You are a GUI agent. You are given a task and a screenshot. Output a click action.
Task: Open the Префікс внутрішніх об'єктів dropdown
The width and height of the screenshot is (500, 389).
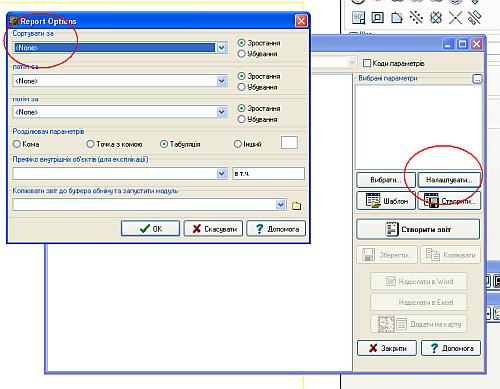click(222, 173)
